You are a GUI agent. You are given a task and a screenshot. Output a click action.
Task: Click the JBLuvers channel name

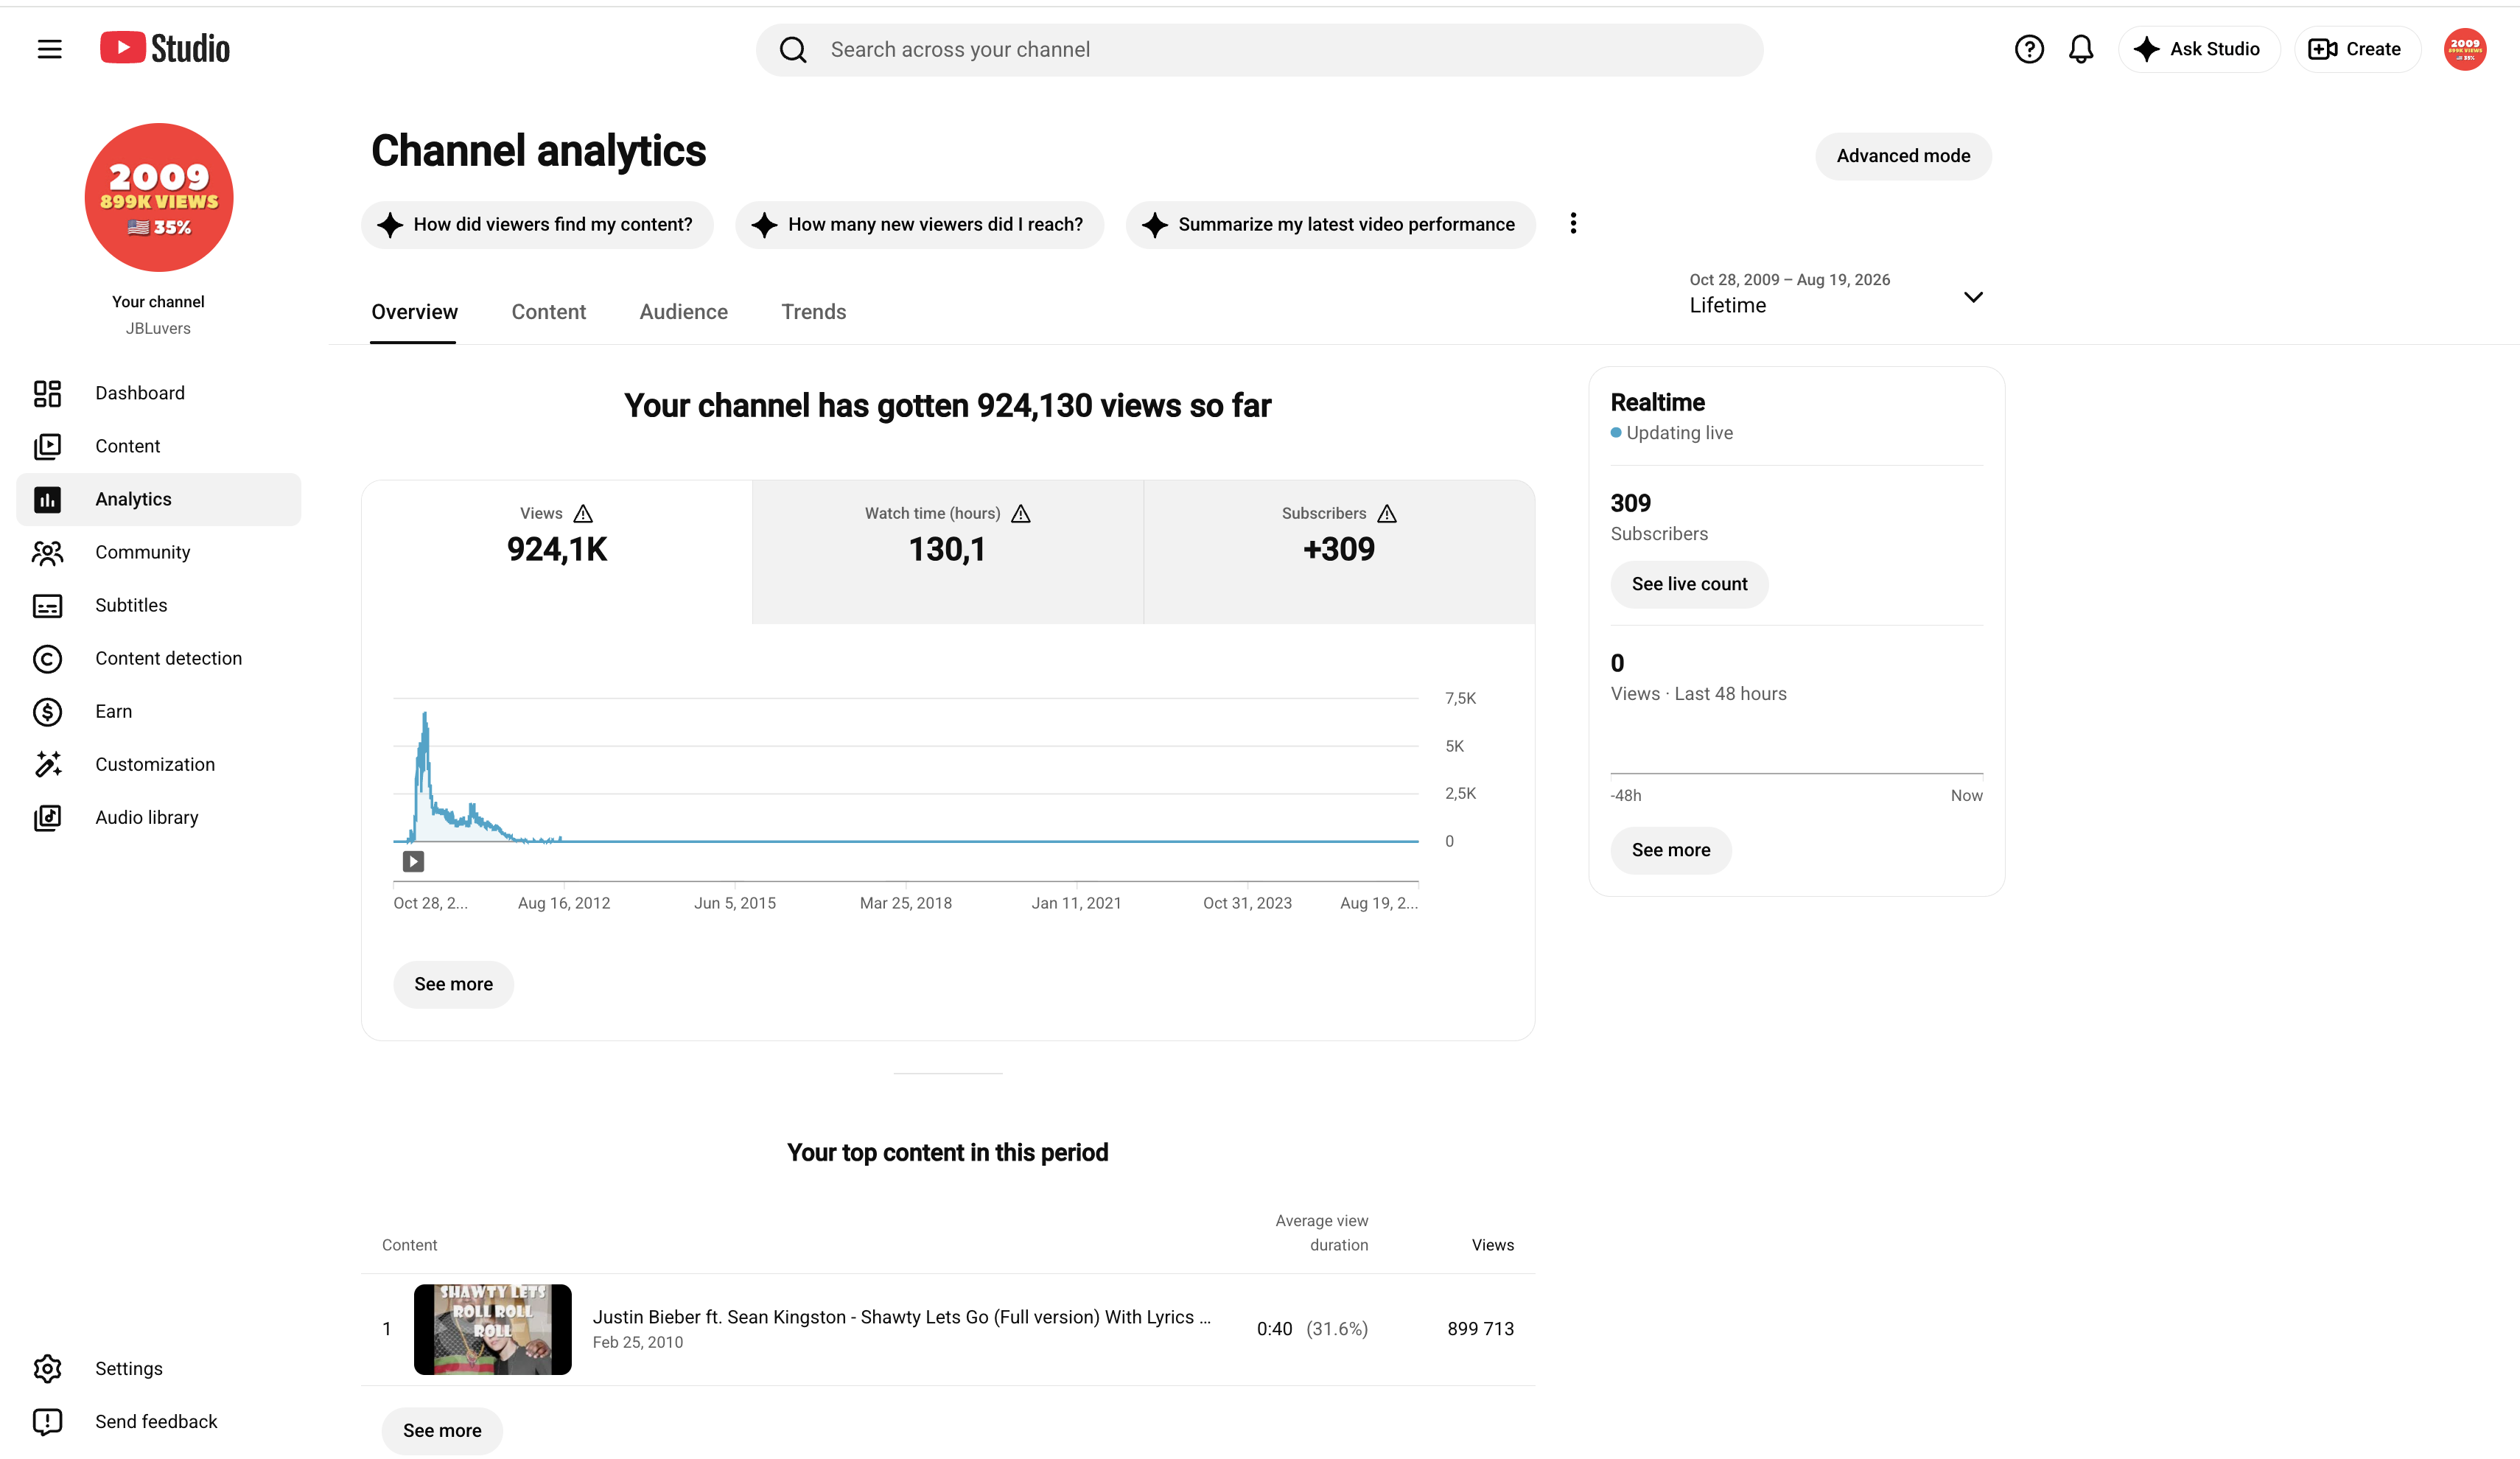[x=158, y=328]
